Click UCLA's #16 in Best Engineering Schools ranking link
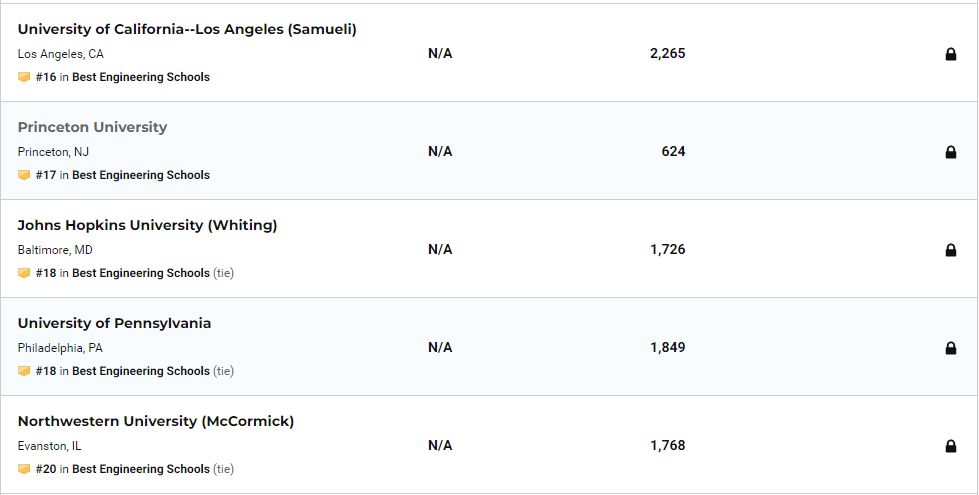 pos(122,77)
